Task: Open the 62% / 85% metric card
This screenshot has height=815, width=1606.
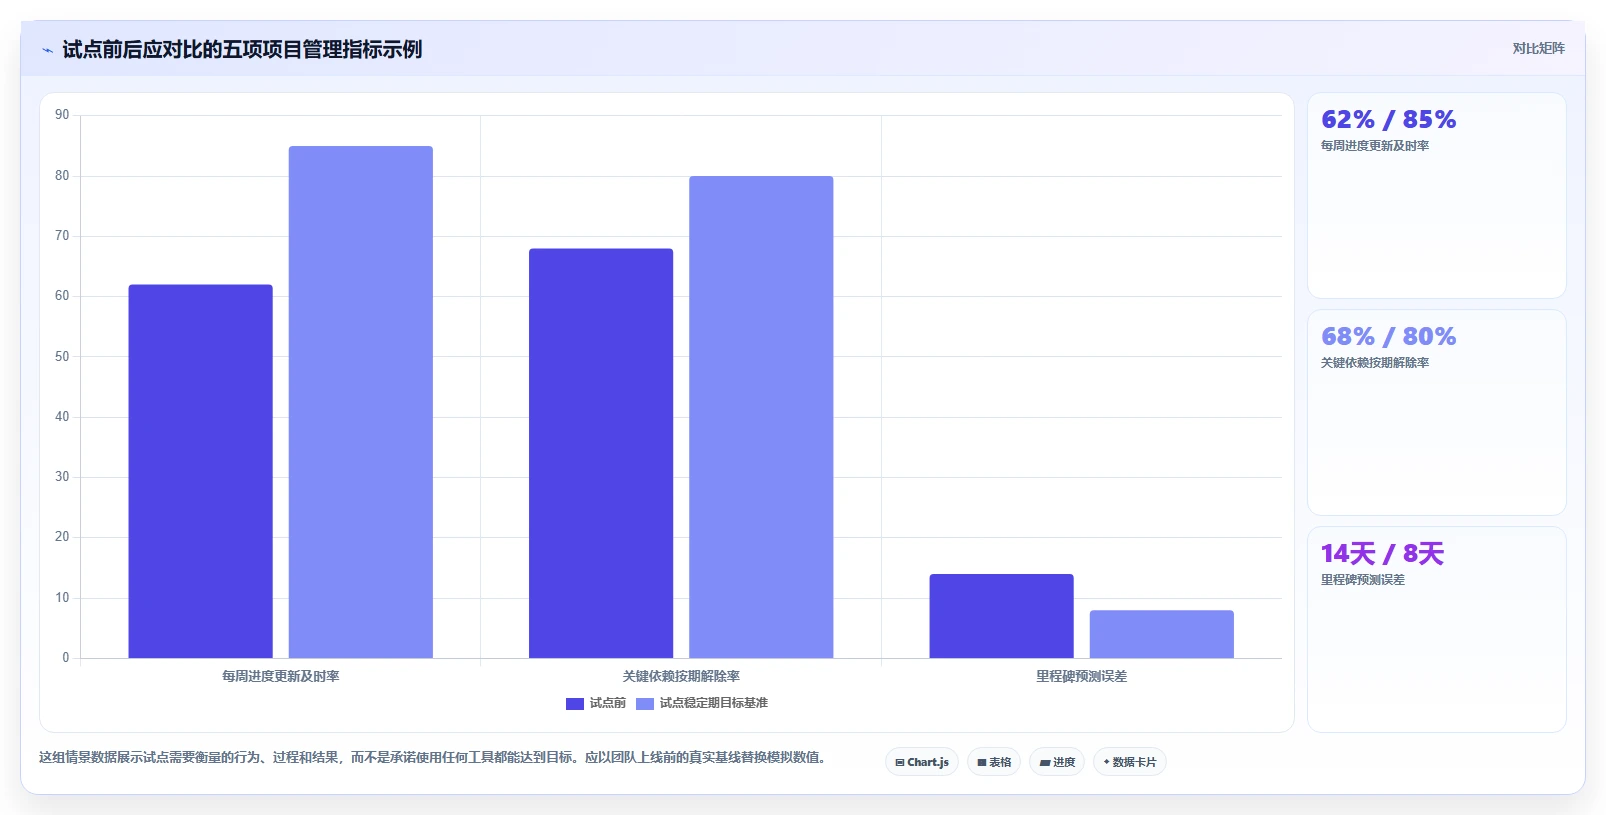Action: [x=1437, y=195]
